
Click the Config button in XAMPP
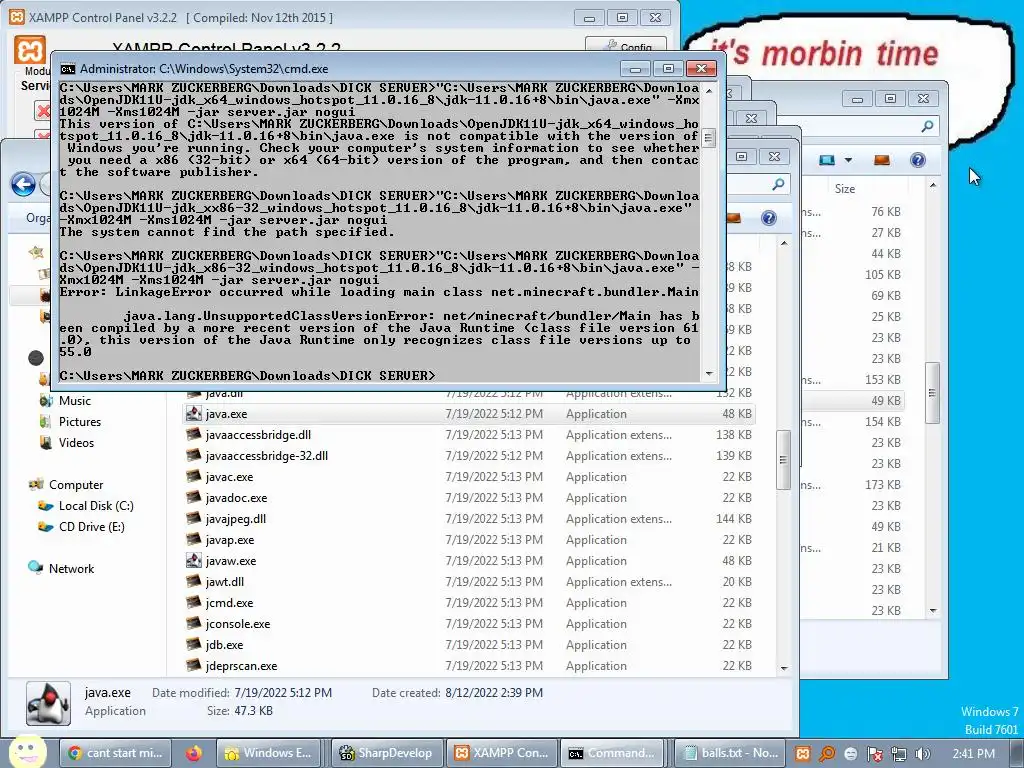point(626,46)
